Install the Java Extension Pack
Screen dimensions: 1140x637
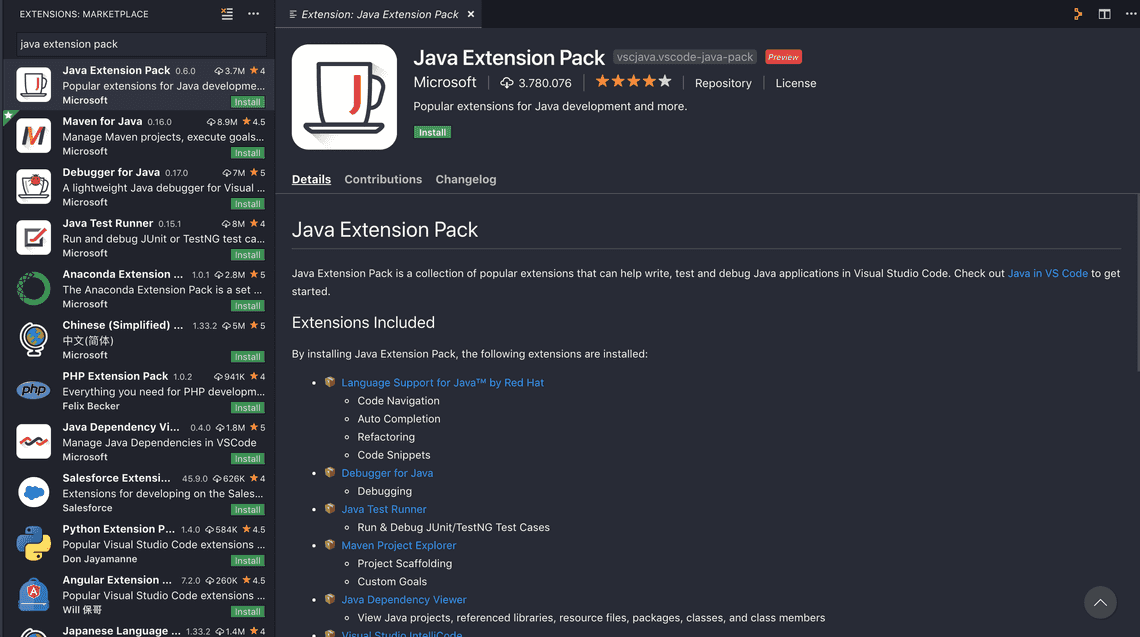pyautogui.click(x=432, y=131)
